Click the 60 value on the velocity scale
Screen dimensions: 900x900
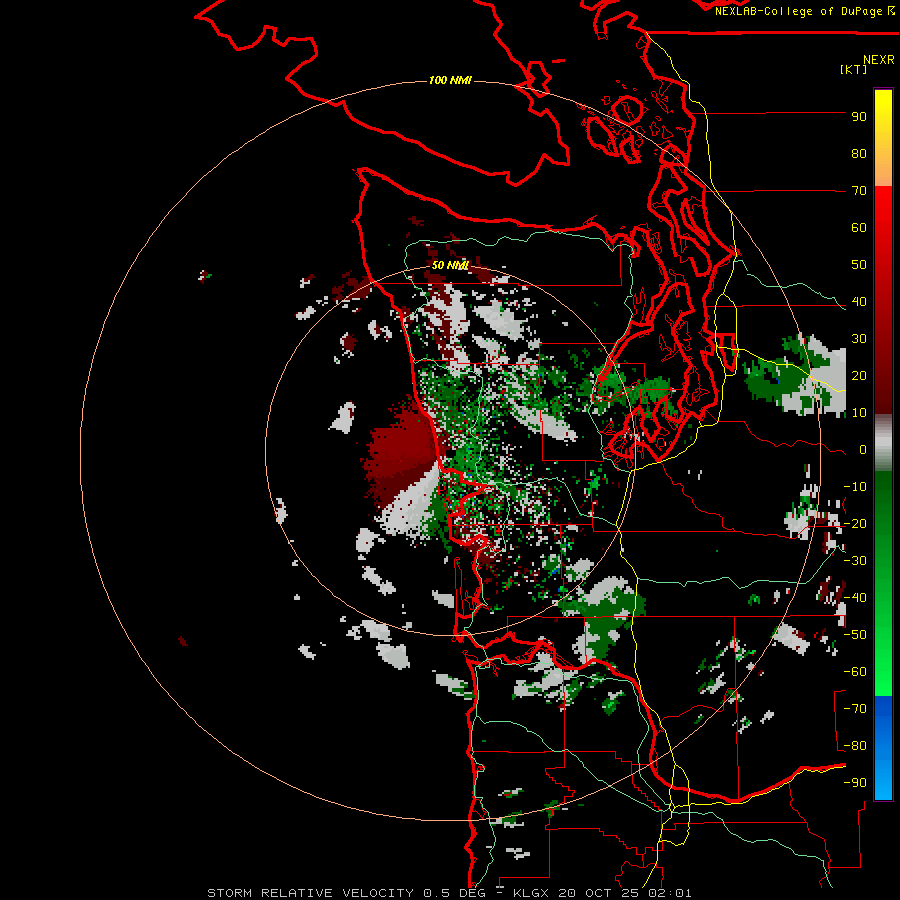859,228
